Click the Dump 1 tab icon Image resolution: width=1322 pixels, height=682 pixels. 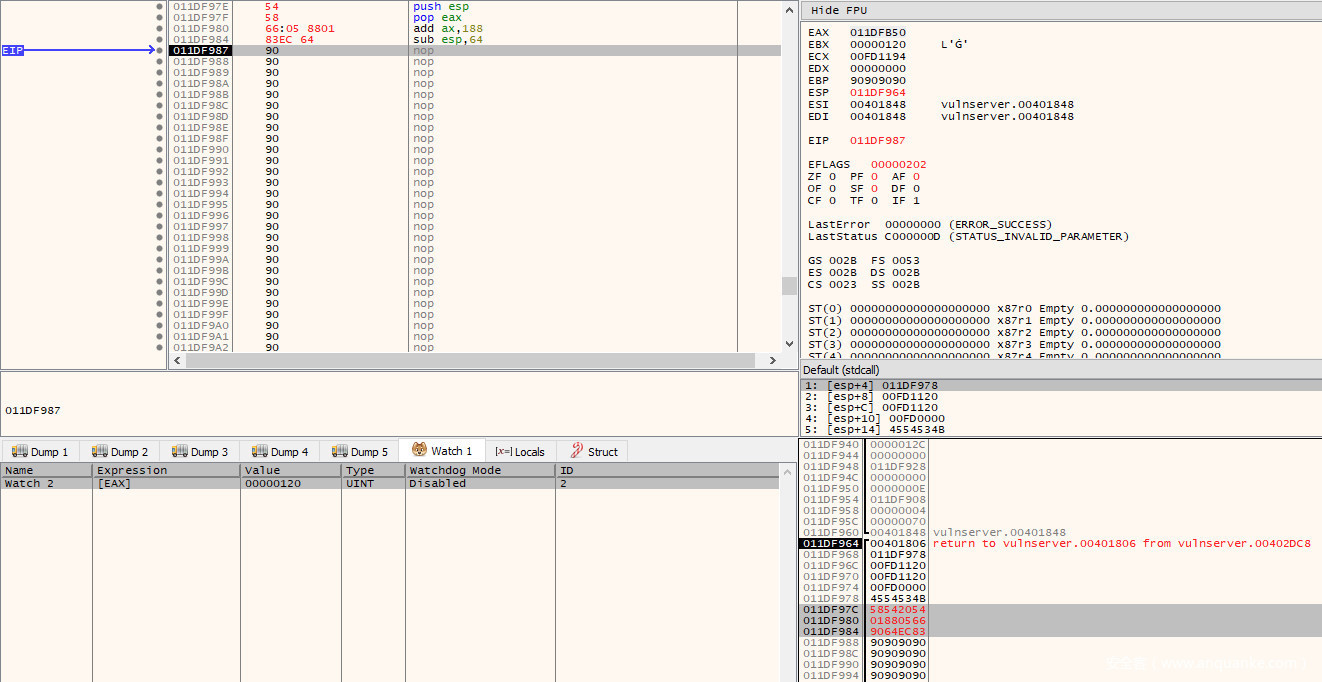pos(19,452)
